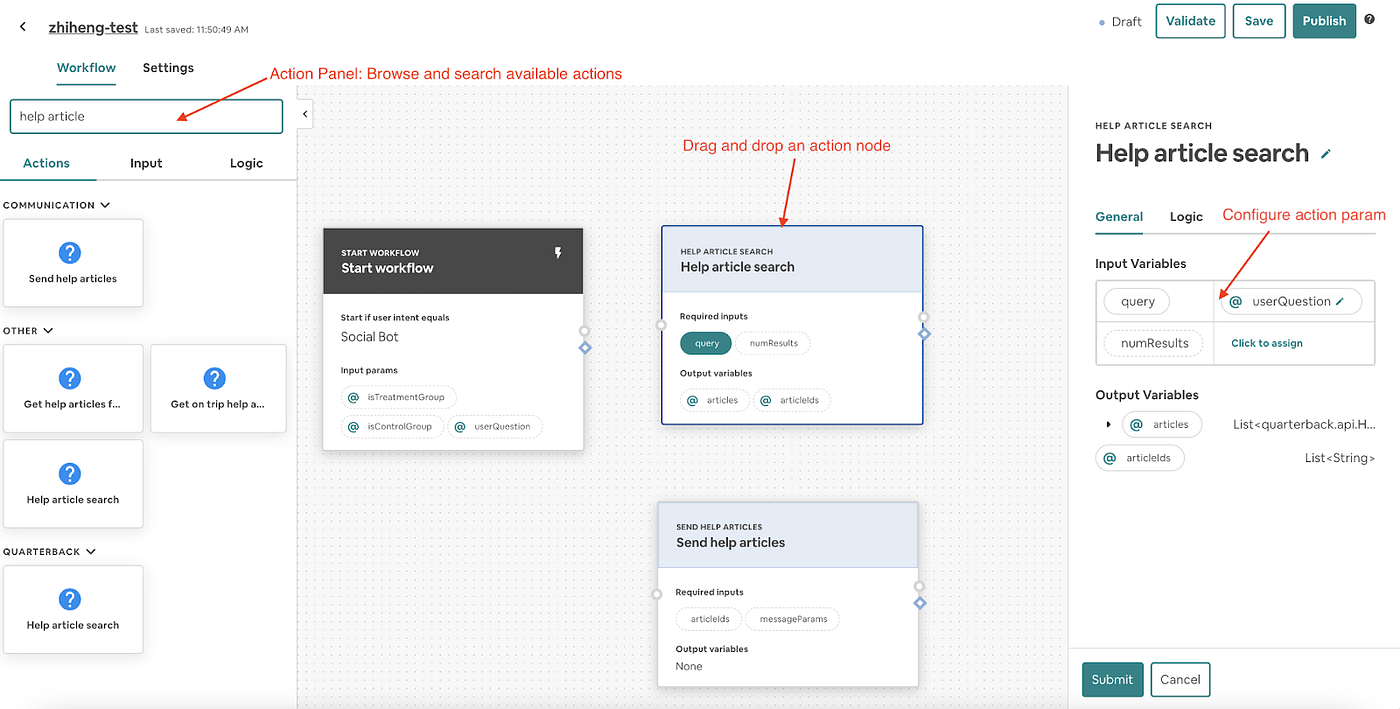1400x709 pixels.
Task: Click the Validate button
Action: click(1190, 21)
